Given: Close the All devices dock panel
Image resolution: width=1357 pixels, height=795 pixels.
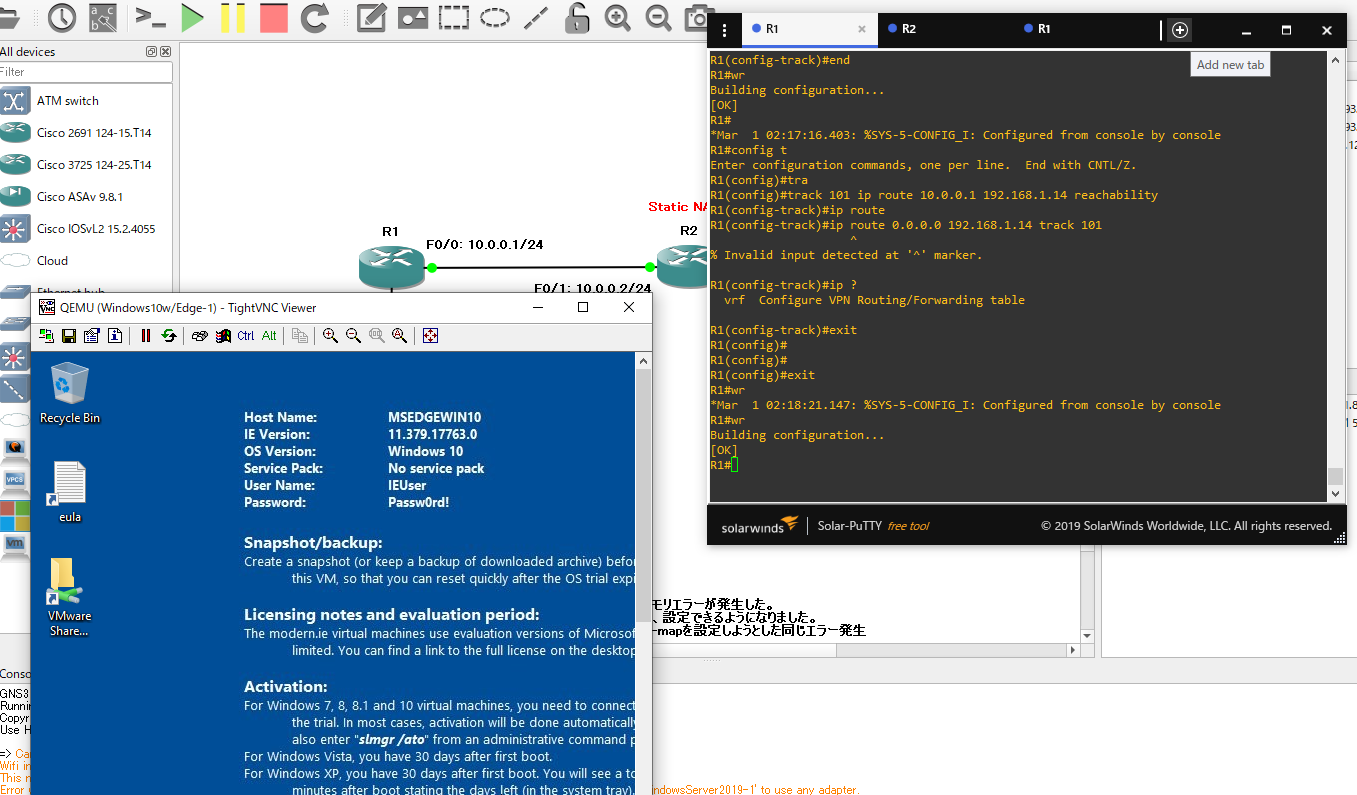Looking at the screenshot, I should (165, 51).
